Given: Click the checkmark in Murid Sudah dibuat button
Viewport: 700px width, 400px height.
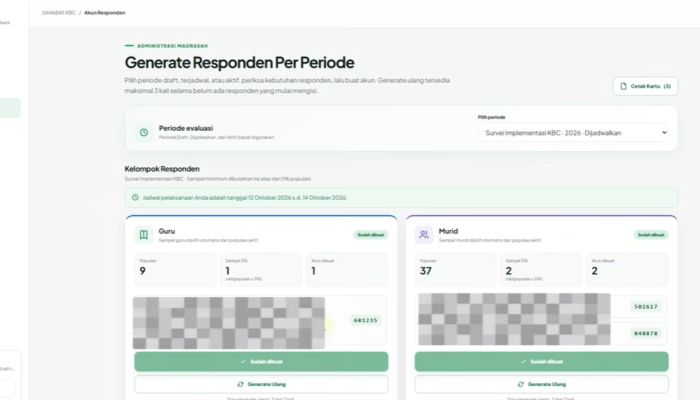Looking at the screenshot, I should coord(523,362).
